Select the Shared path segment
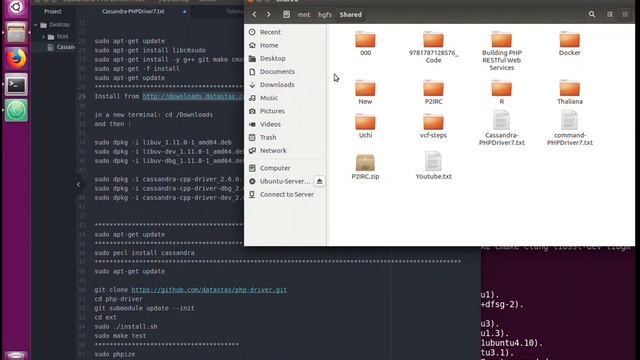Image resolution: width=640 pixels, height=360 pixels. 351,15
